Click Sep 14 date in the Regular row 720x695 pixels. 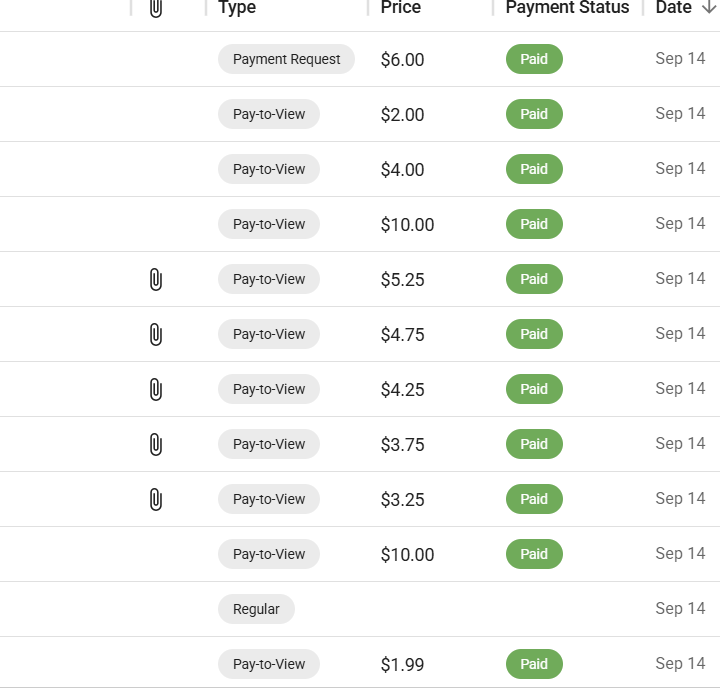[680, 608]
